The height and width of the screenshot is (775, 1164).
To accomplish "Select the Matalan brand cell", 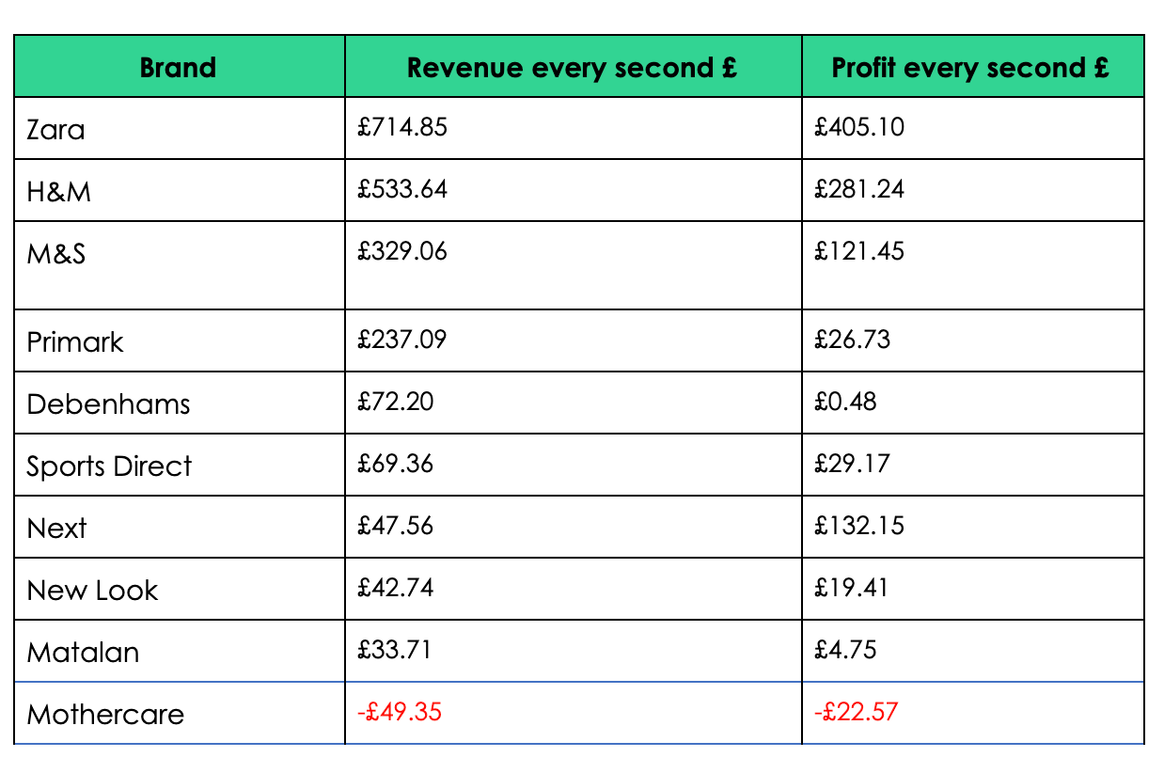I will tap(83, 652).
